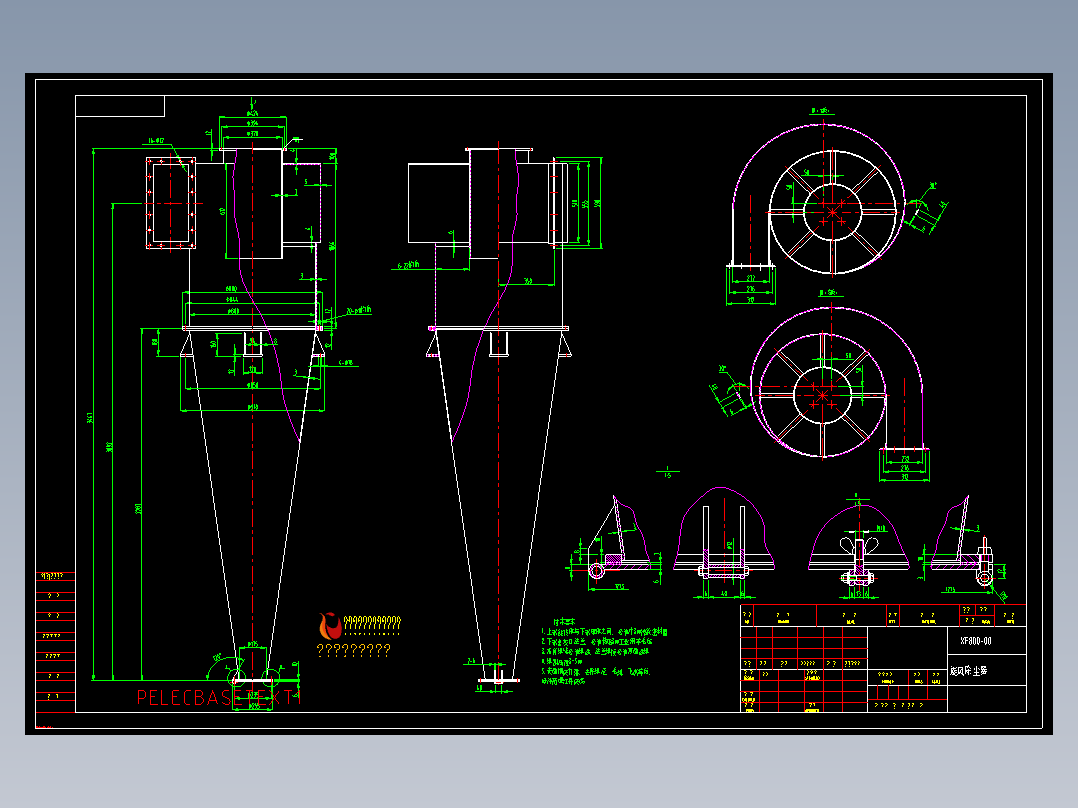Click the orange flame logo
The image size is (1078, 808).
pos(330,626)
